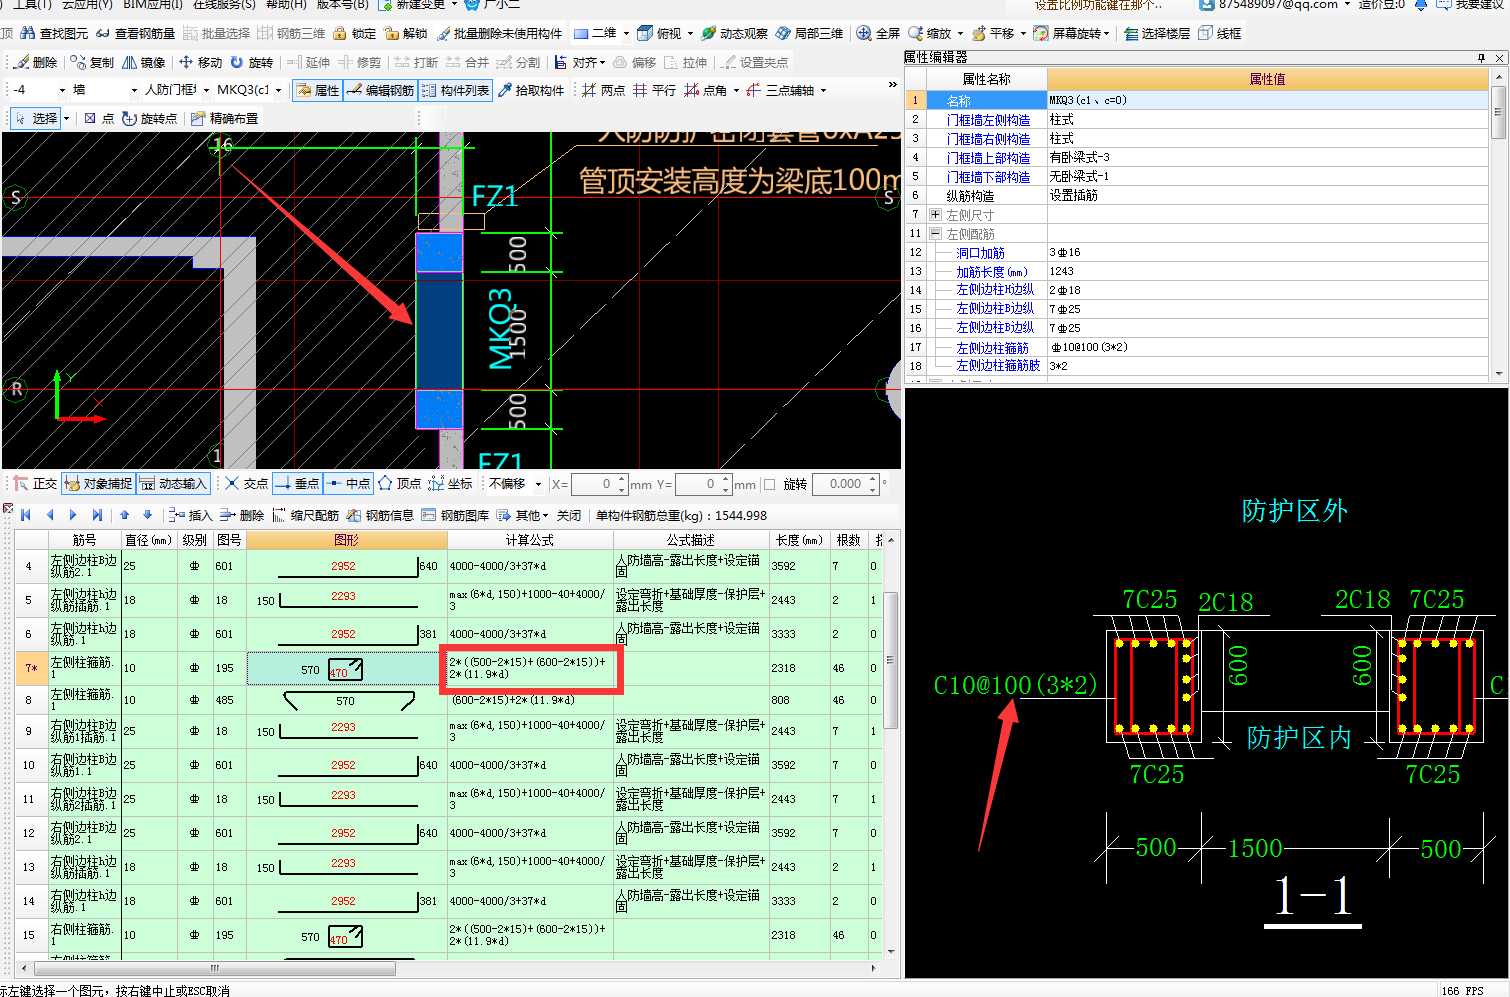Click 插入 to insert a rebar row
This screenshot has width=1510, height=997.
point(191,515)
